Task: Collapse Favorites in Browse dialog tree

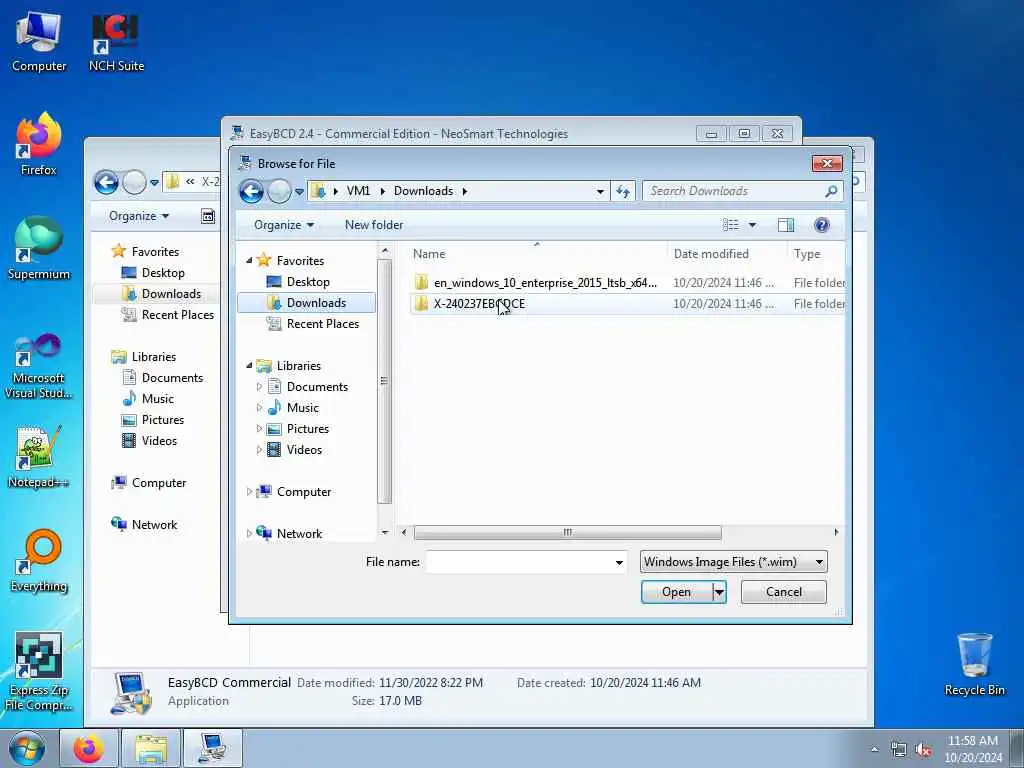Action: click(x=249, y=260)
